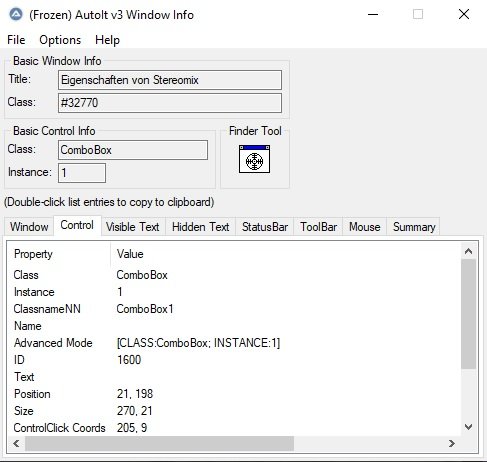Viewport: 487px width, 462px height.
Task: Open the StatusBar tab
Action: click(265, 227)
